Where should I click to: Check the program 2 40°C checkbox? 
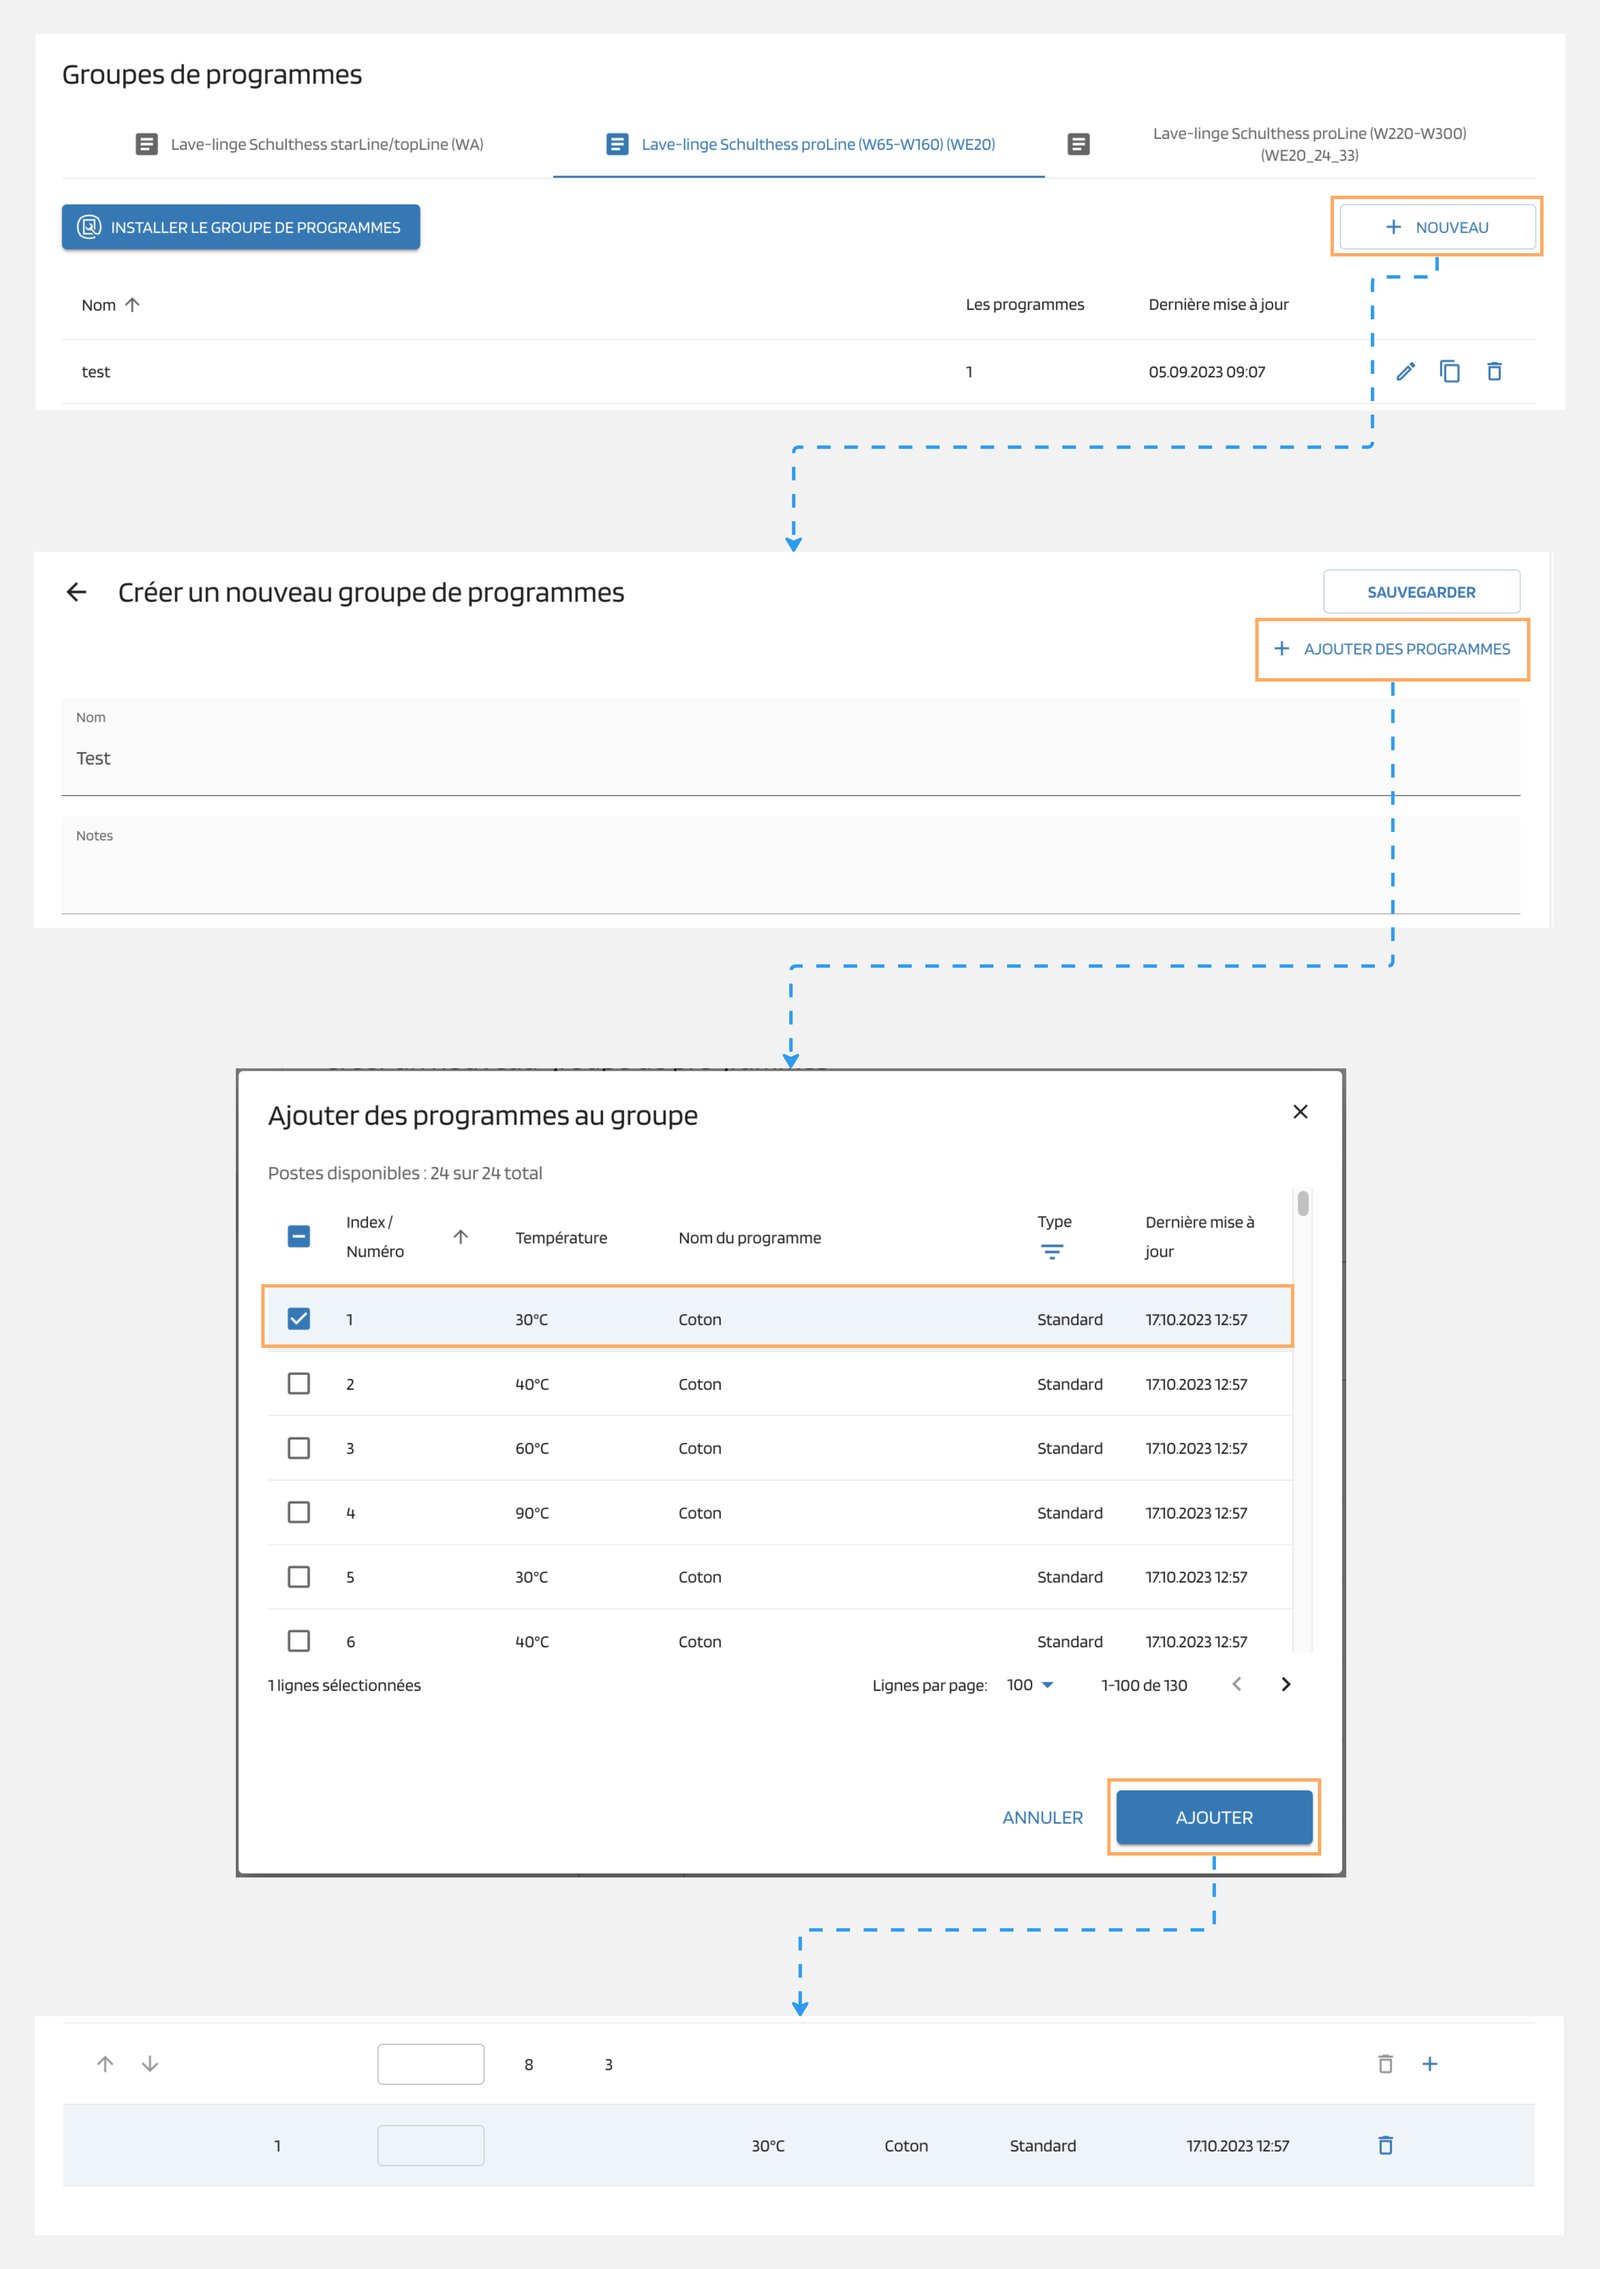[x=299, y=1384]
